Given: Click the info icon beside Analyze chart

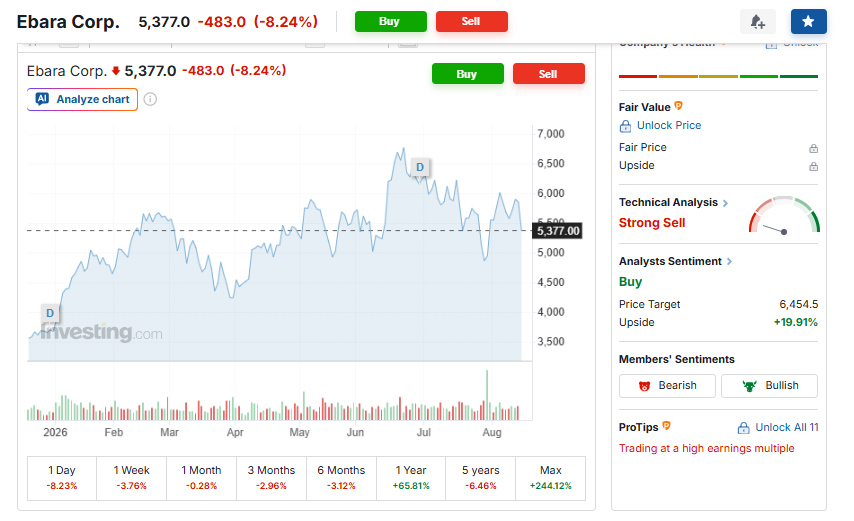Looking at the screenshot, I should (x=150, y=99).
